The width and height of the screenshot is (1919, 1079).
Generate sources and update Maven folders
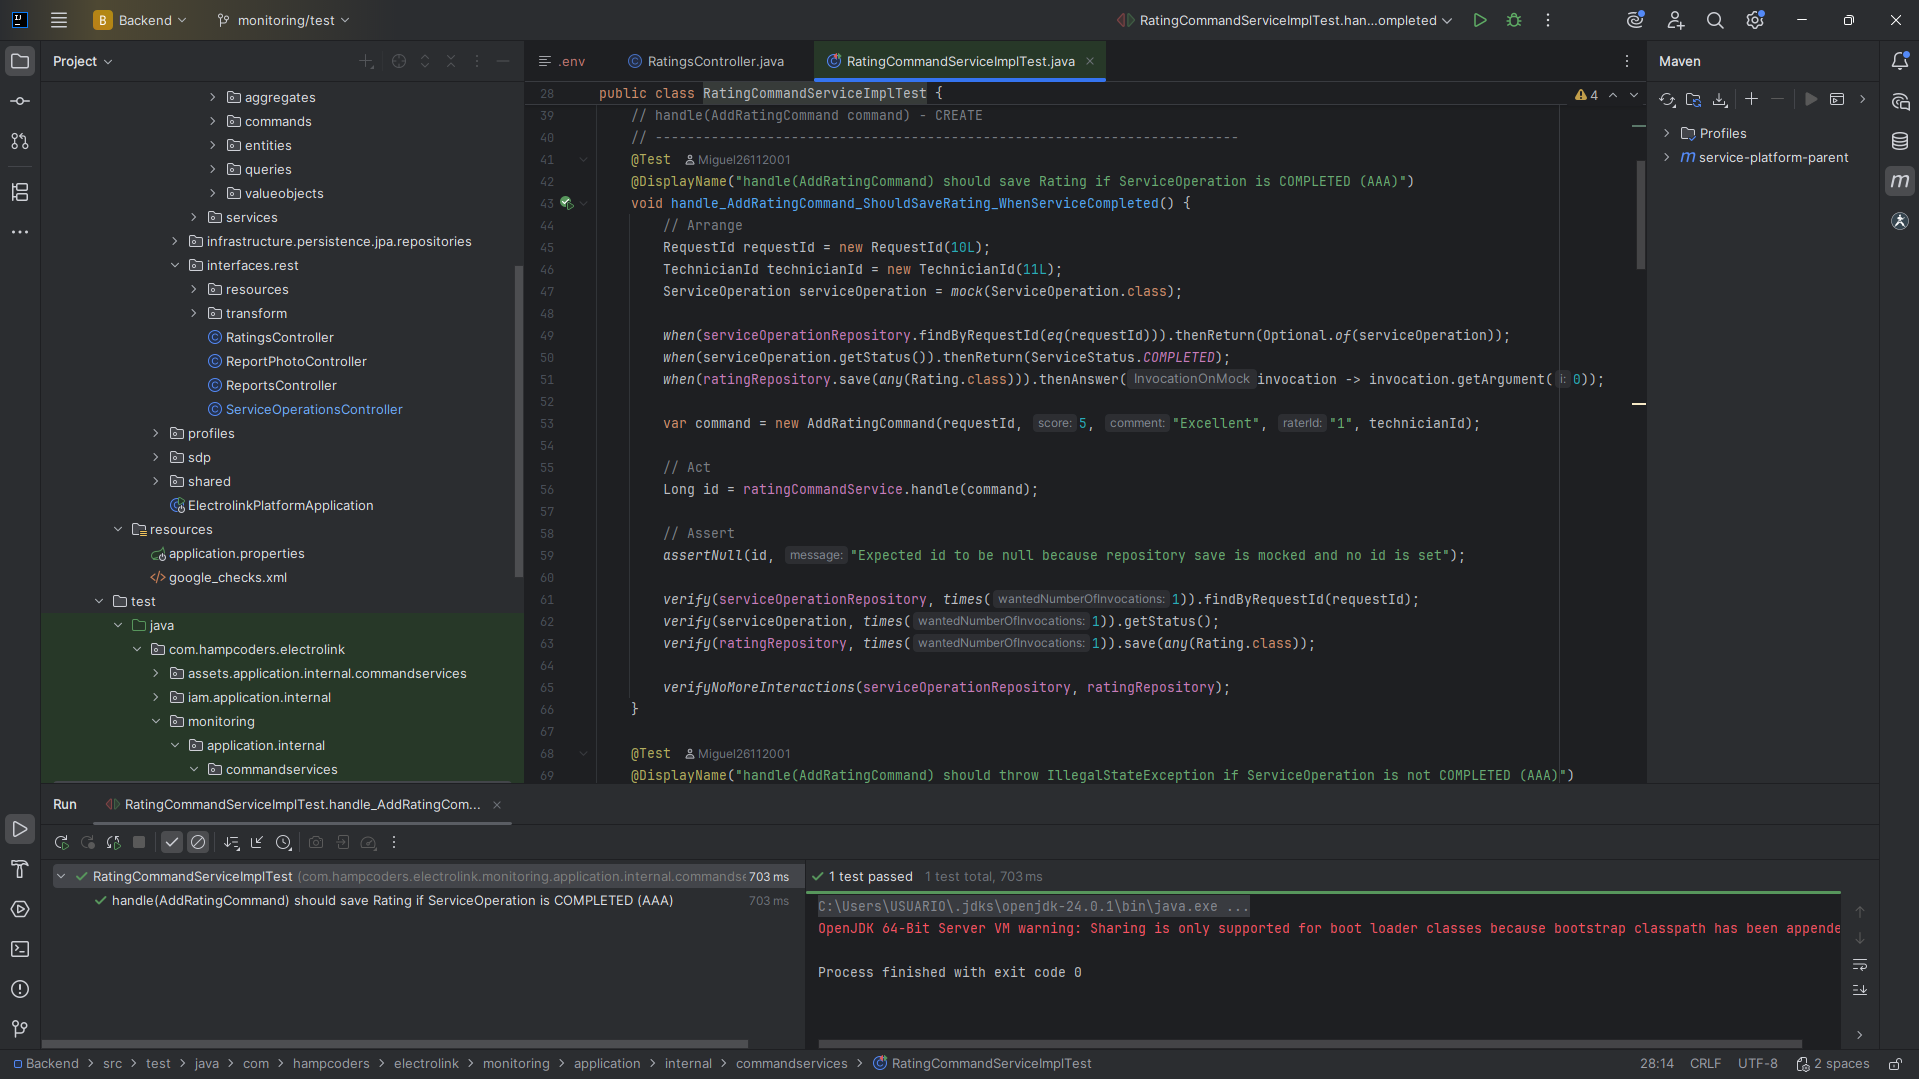point(1693,99)
